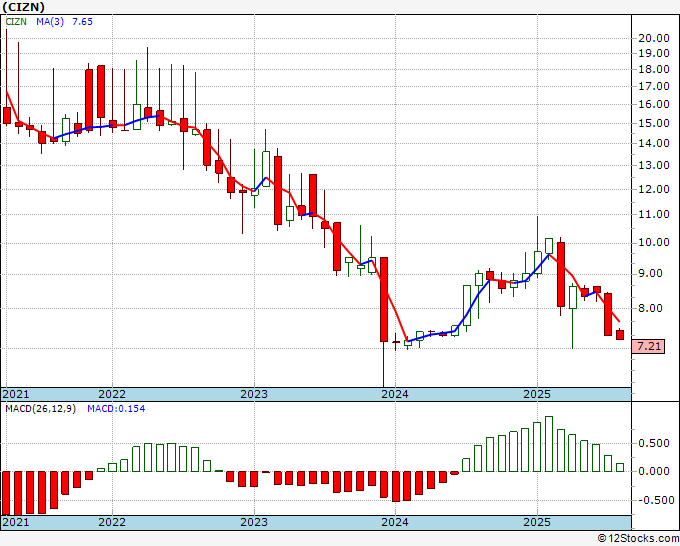
Task: Click 2024 on the MACD panel timeline
Action: [395, 522]
